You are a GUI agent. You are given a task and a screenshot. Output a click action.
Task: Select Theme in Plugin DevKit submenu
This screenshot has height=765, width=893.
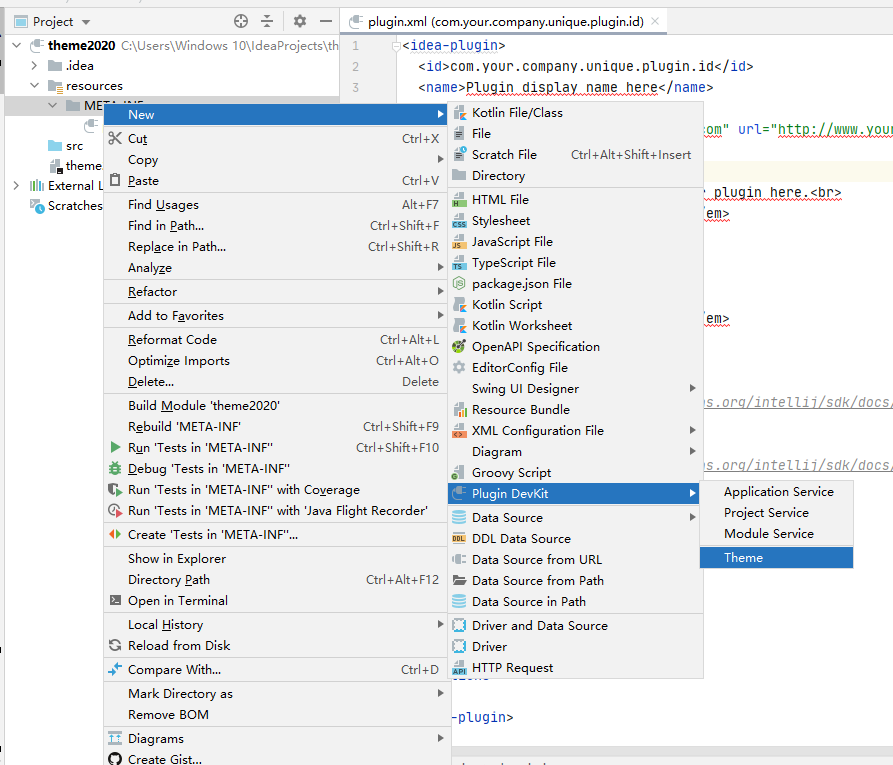pyautogui.click(x=776, y=558)
